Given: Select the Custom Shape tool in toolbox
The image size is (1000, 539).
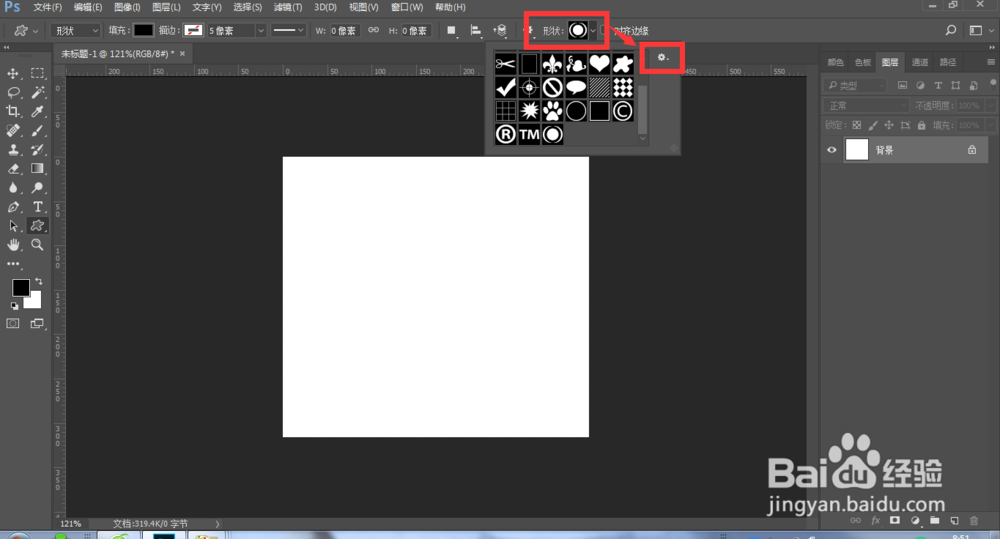Looking at the screenshot, I should click(37, 226).
